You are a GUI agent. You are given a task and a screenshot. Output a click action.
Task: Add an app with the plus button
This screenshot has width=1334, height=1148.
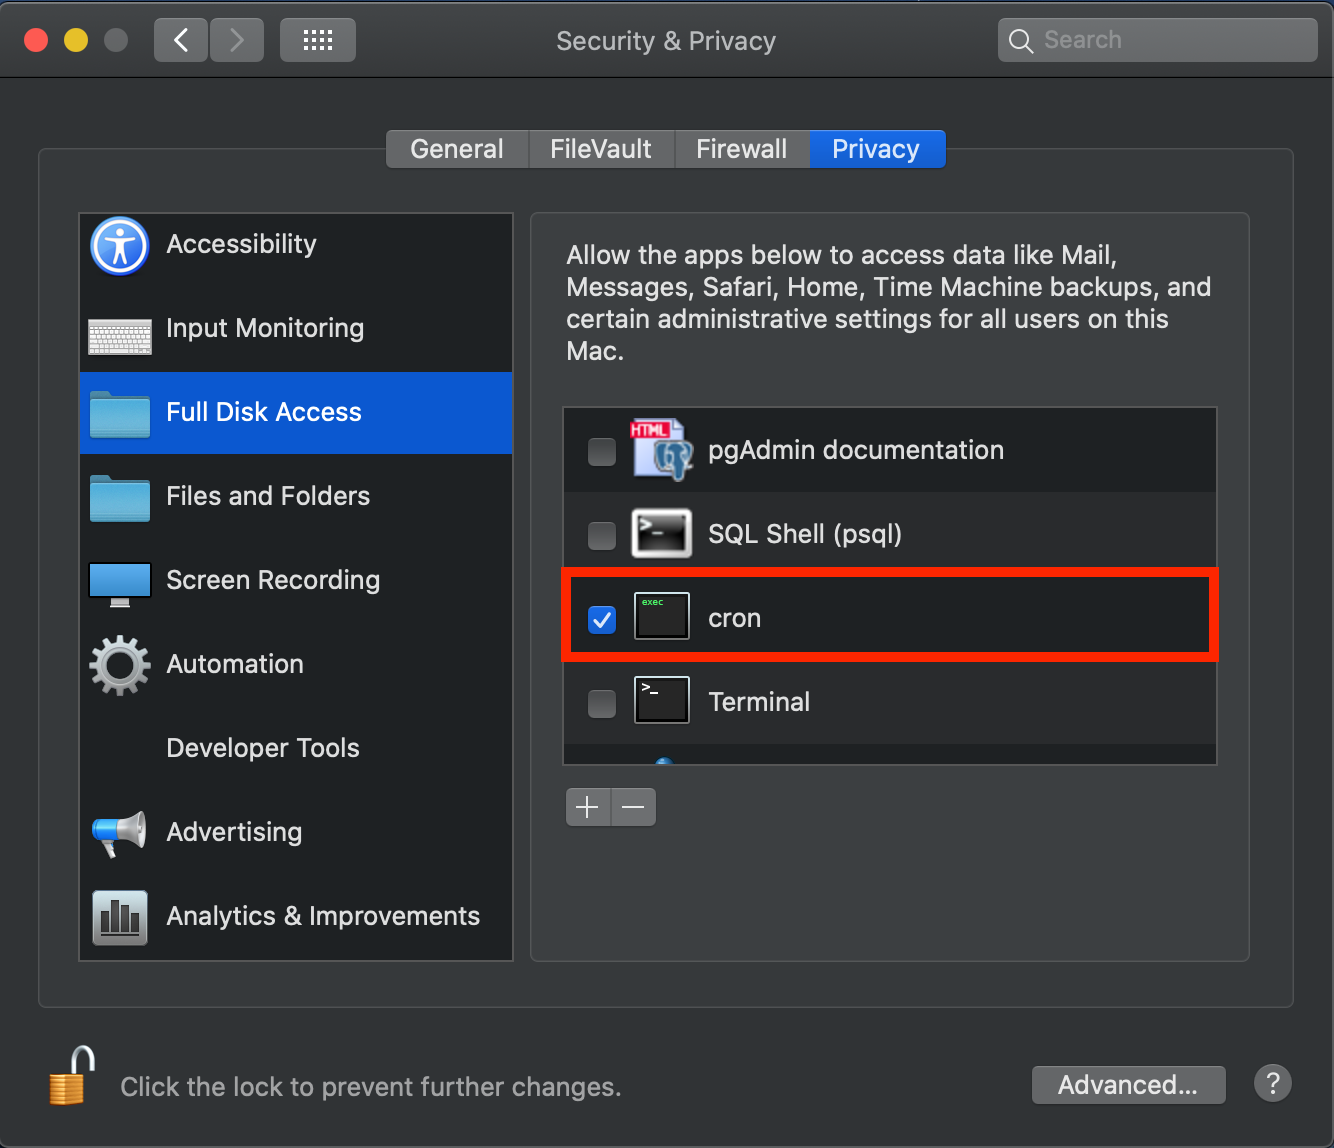(588, 807)
